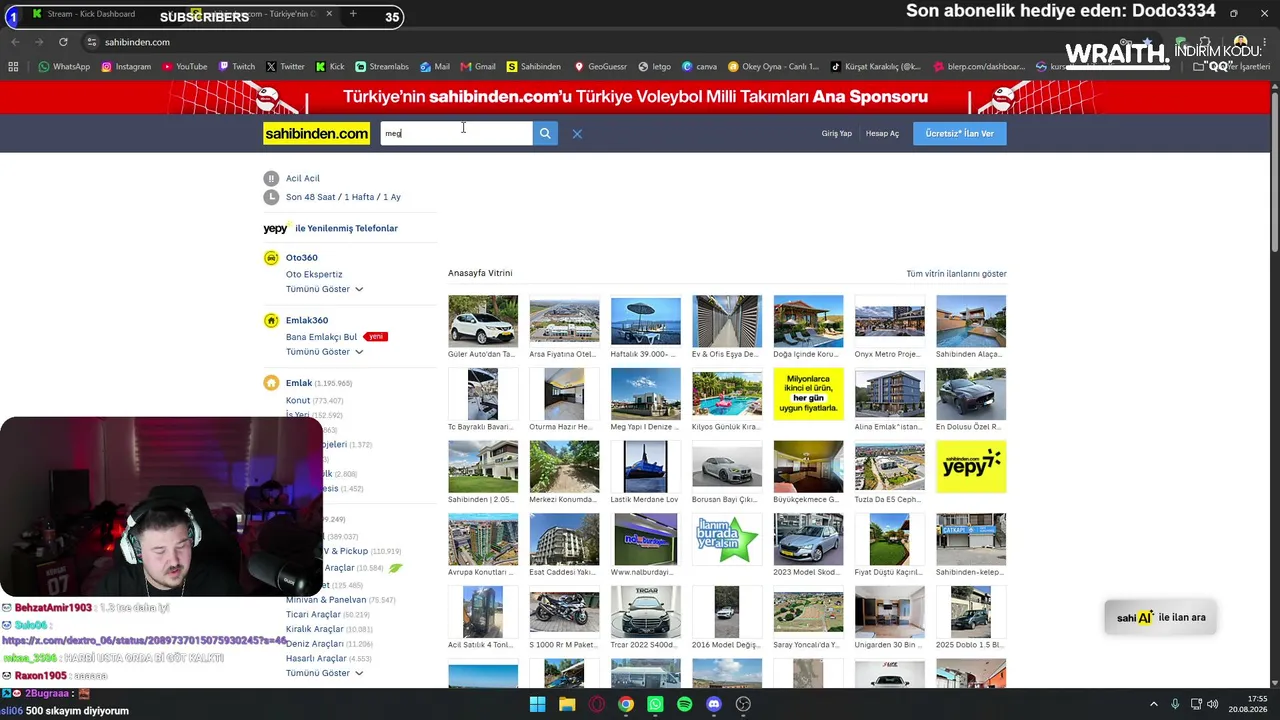Open the Kilyos Günlük Kira listing thumbnail
This screenshot has height=720, width=1280.
[x=727, y=393]
